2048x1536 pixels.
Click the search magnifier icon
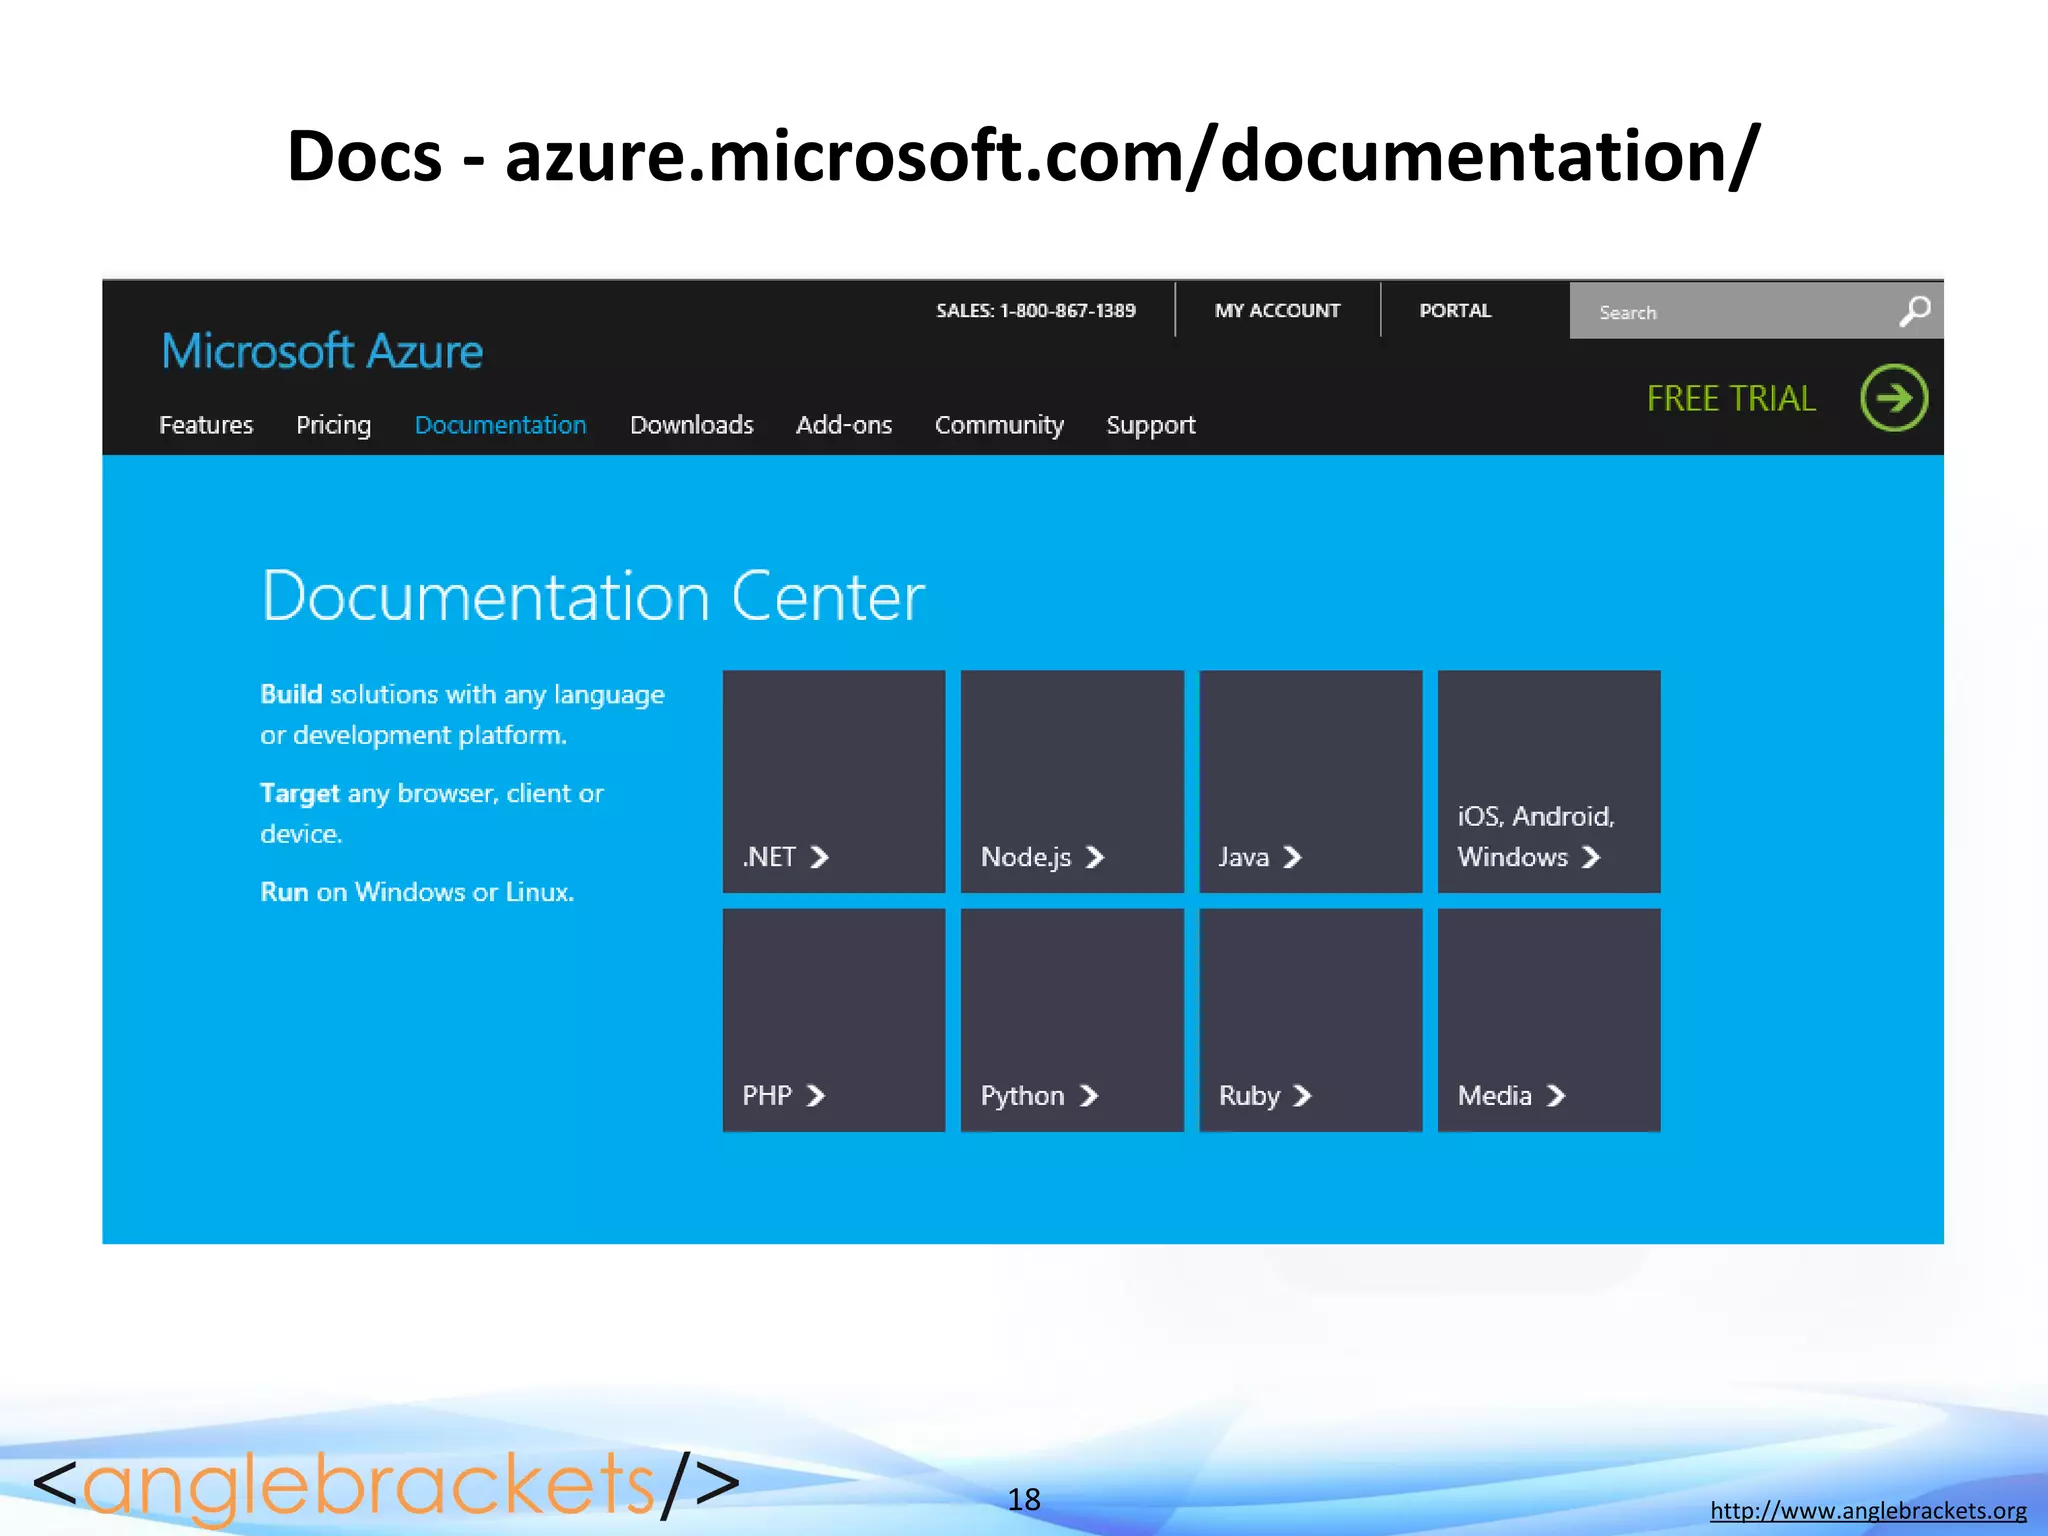(x=1914, y=312)
